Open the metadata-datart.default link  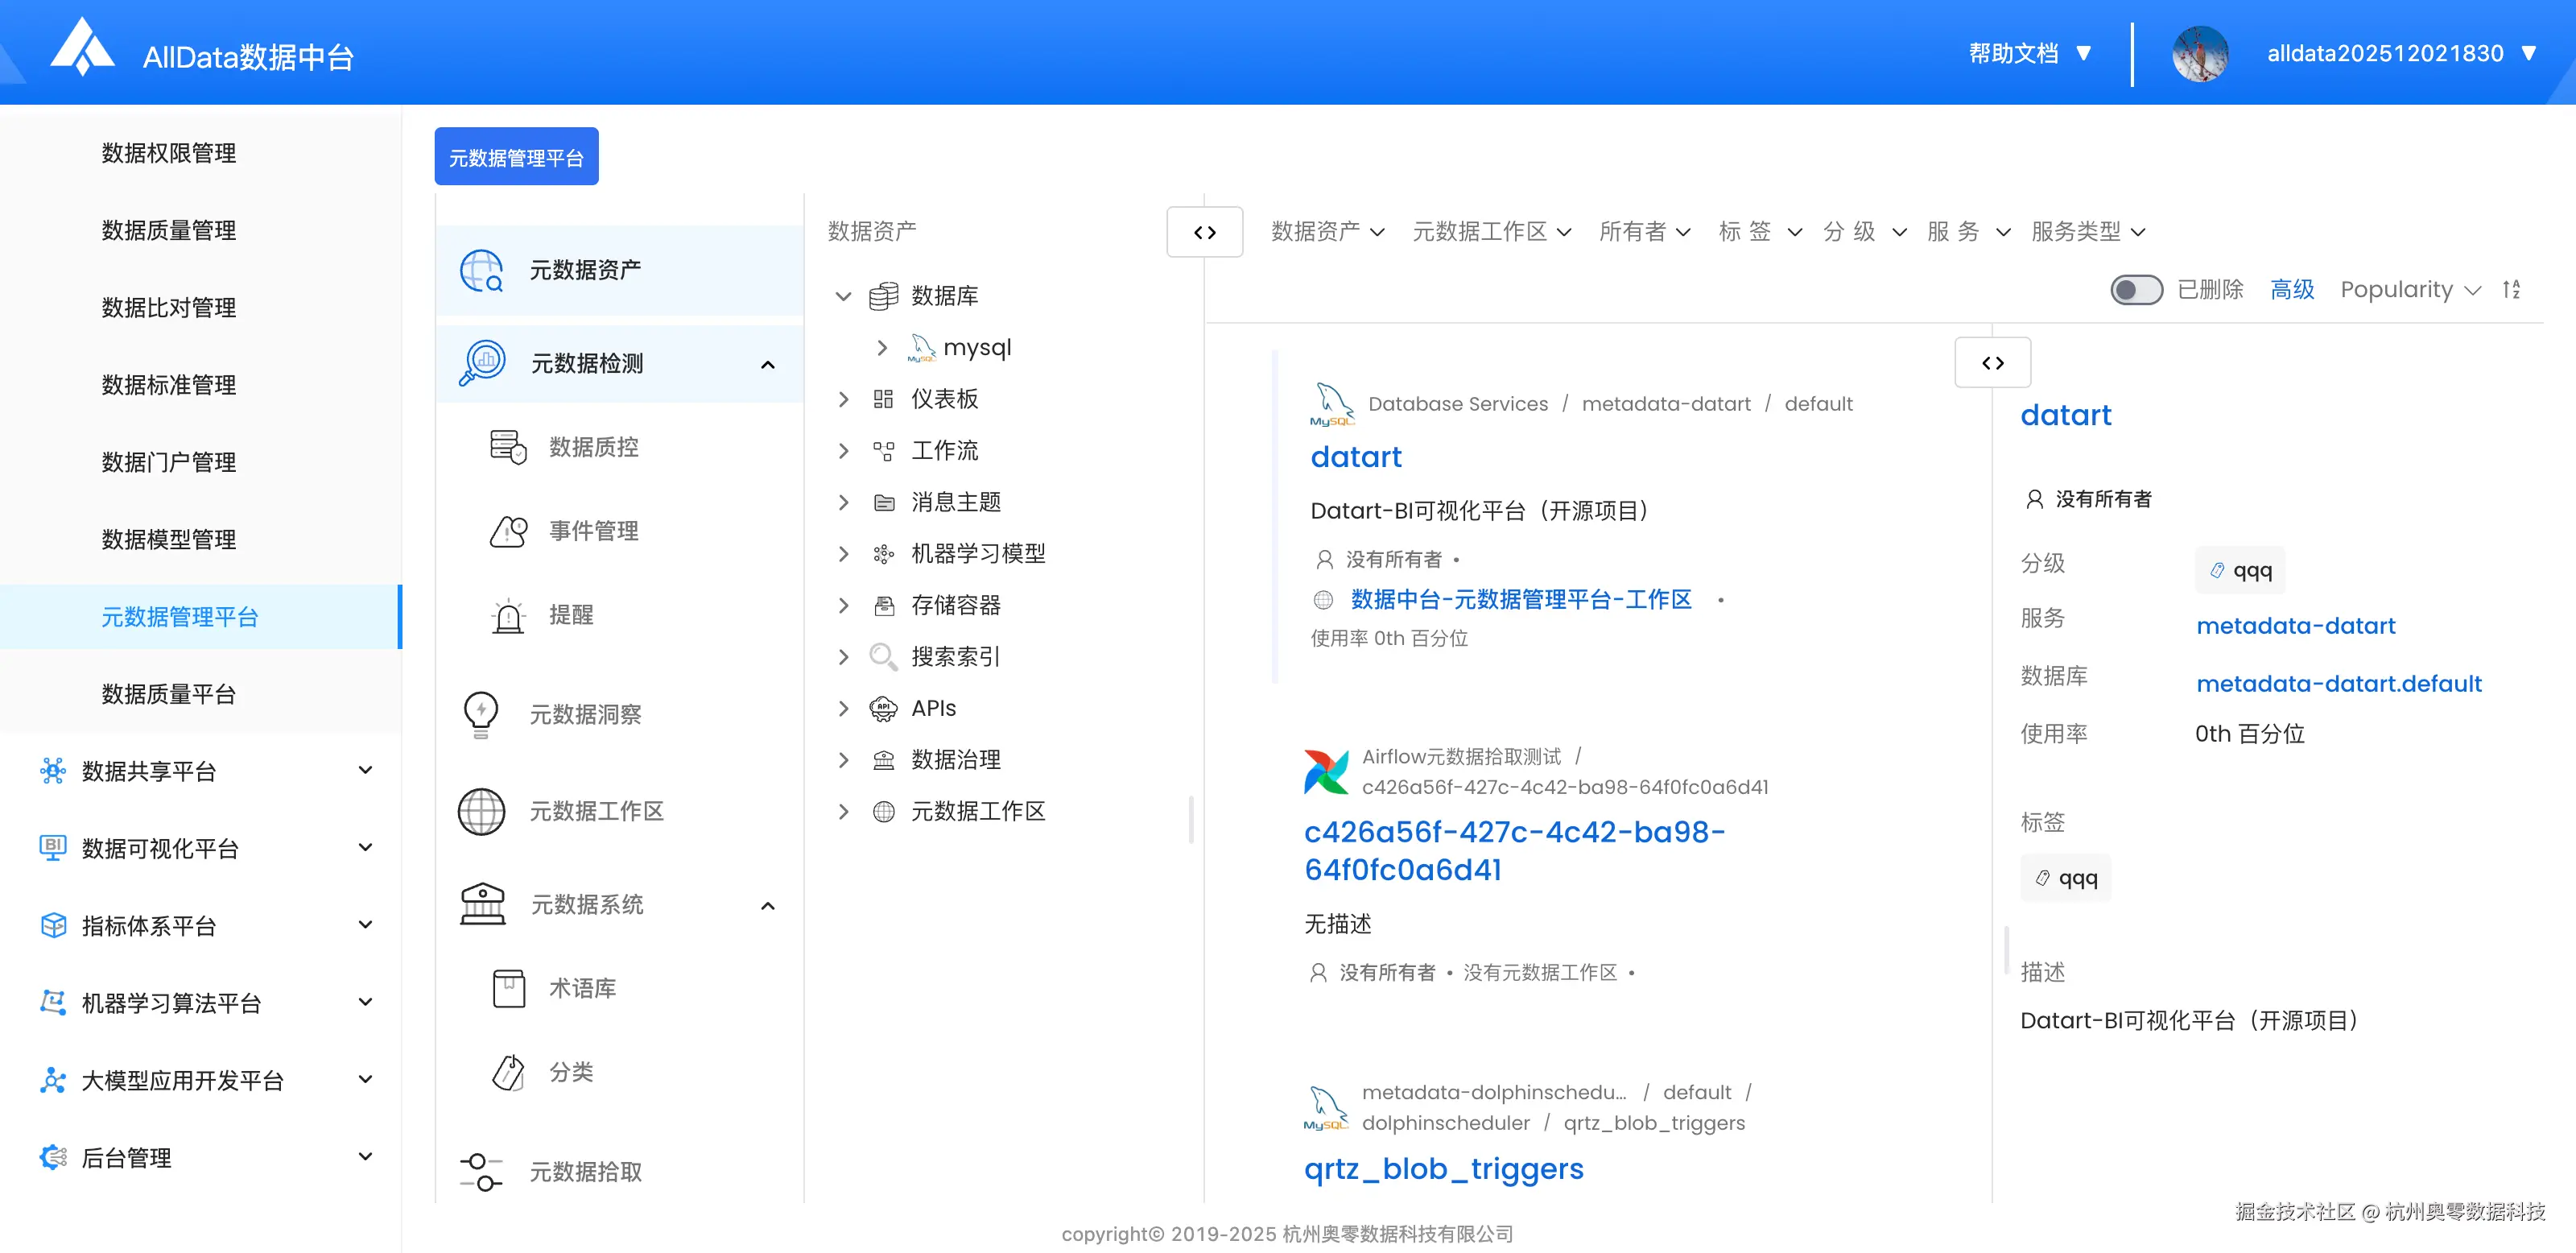[x=2338, y=684]
